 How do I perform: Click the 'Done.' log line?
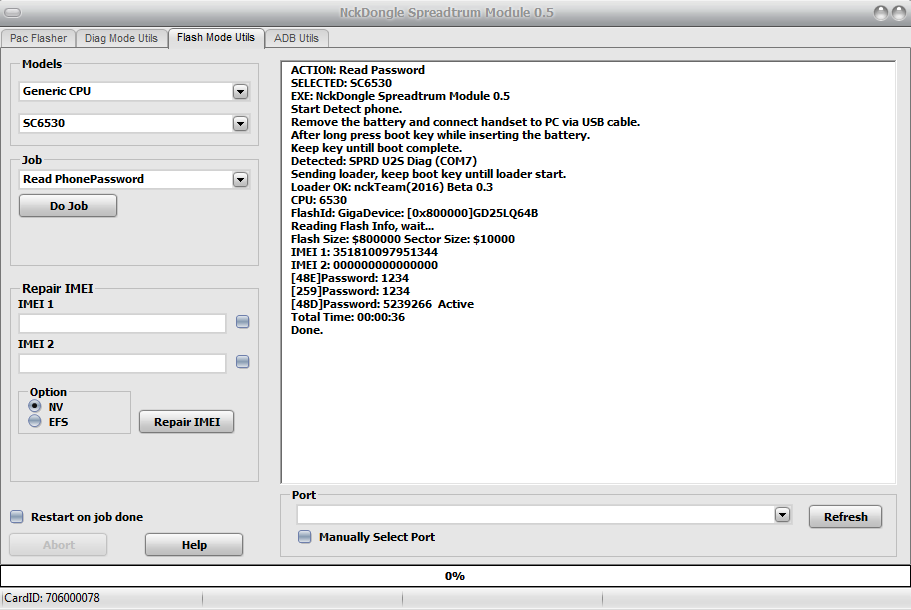(x=307, y=330)
